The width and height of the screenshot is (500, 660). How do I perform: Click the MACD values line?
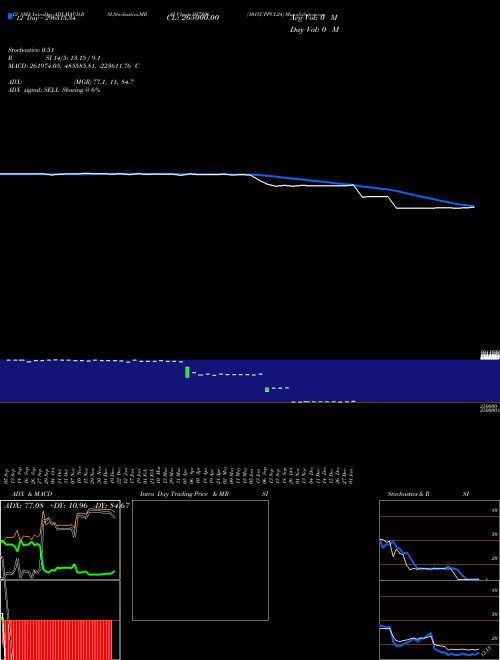pyautogui.click(x=74, y=66)
